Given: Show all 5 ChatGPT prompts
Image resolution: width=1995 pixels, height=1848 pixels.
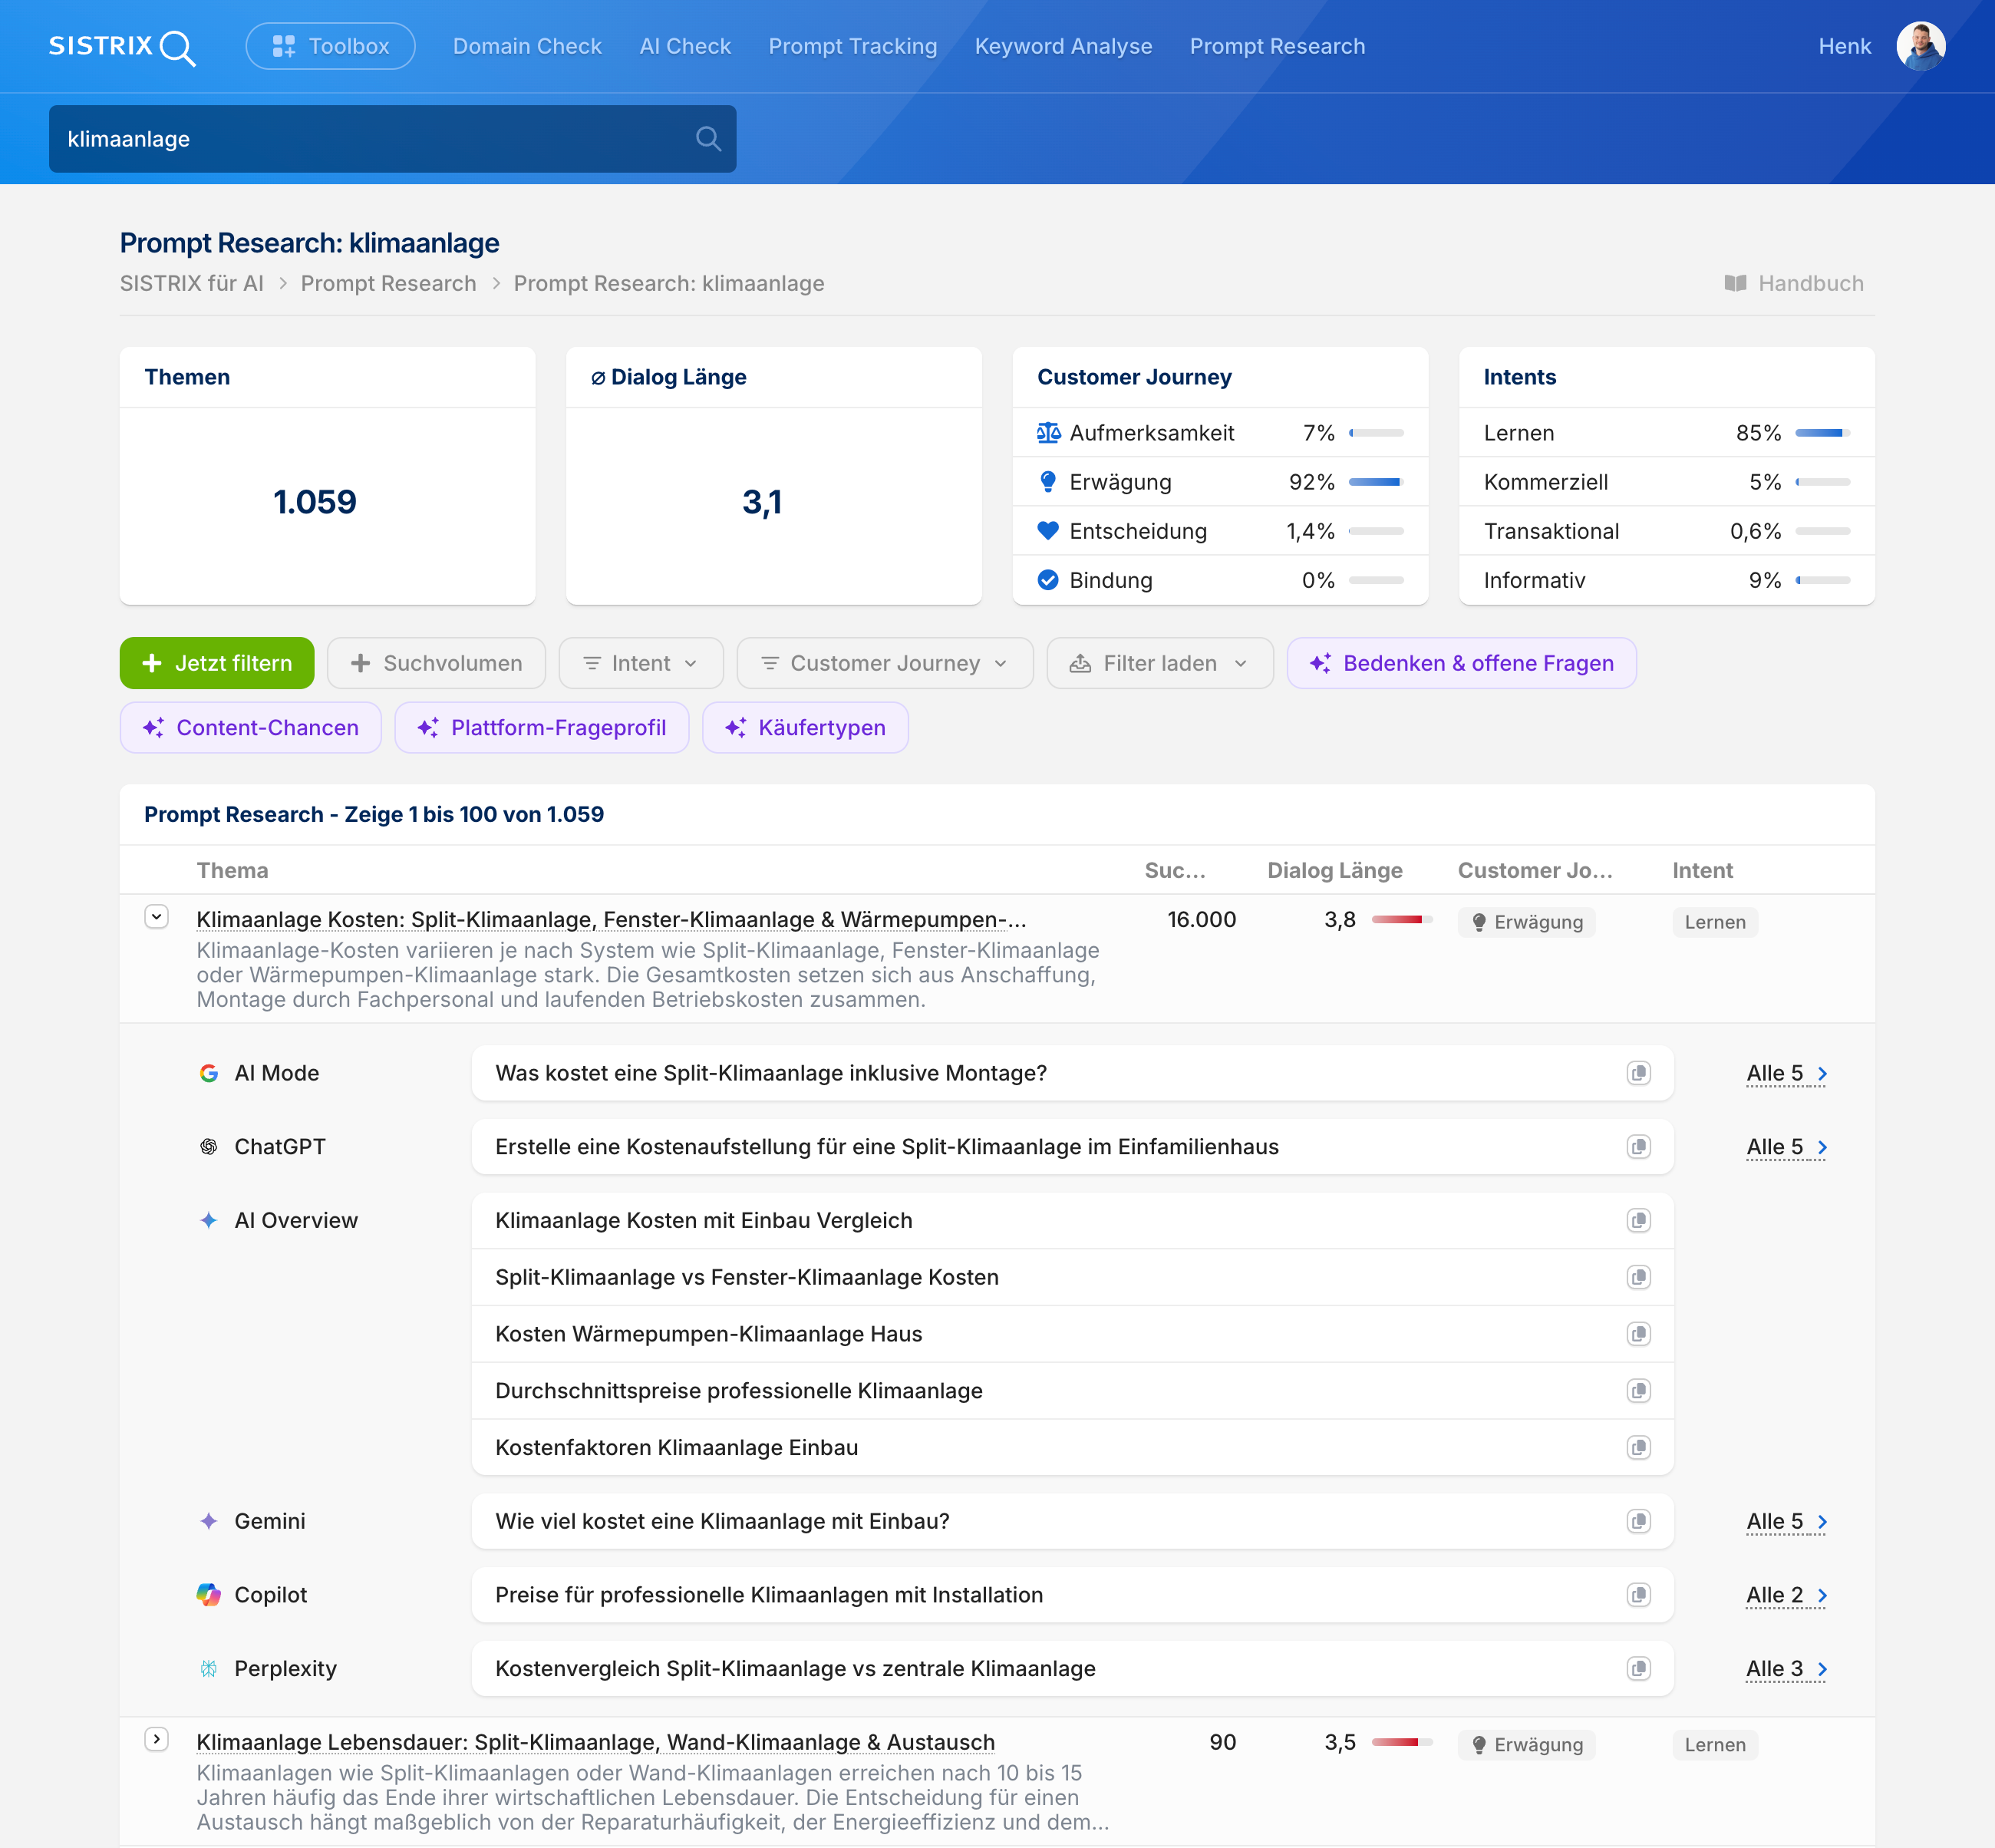Looking at the screenshot, I should pos(1786,1147).
